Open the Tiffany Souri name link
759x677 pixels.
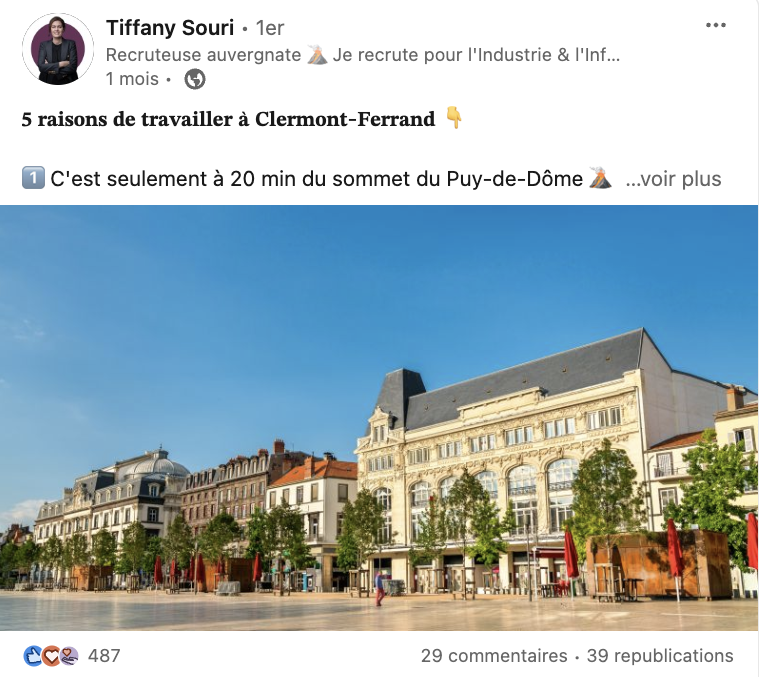[170, 28]
